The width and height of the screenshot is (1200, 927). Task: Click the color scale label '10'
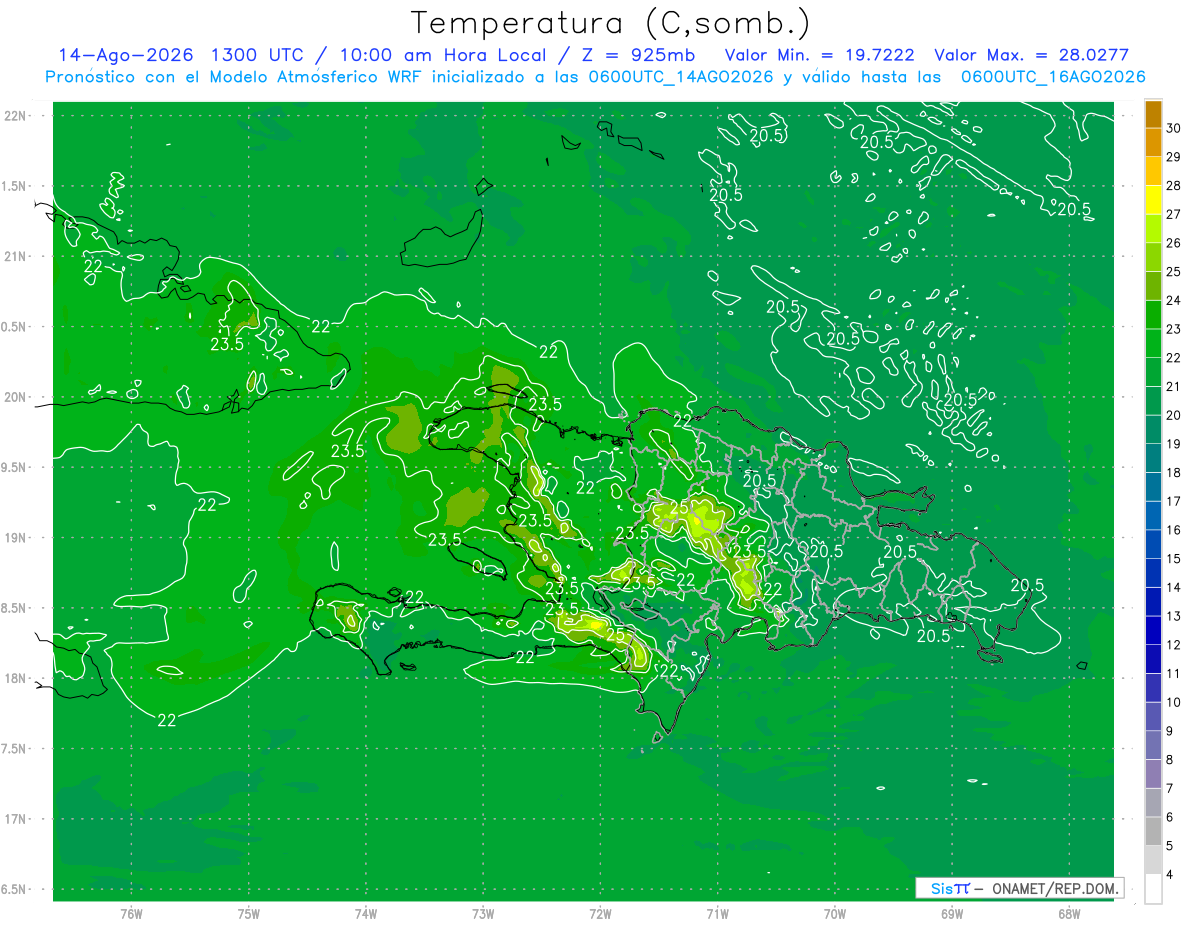pyautogui.click(x=1174, y=702)
